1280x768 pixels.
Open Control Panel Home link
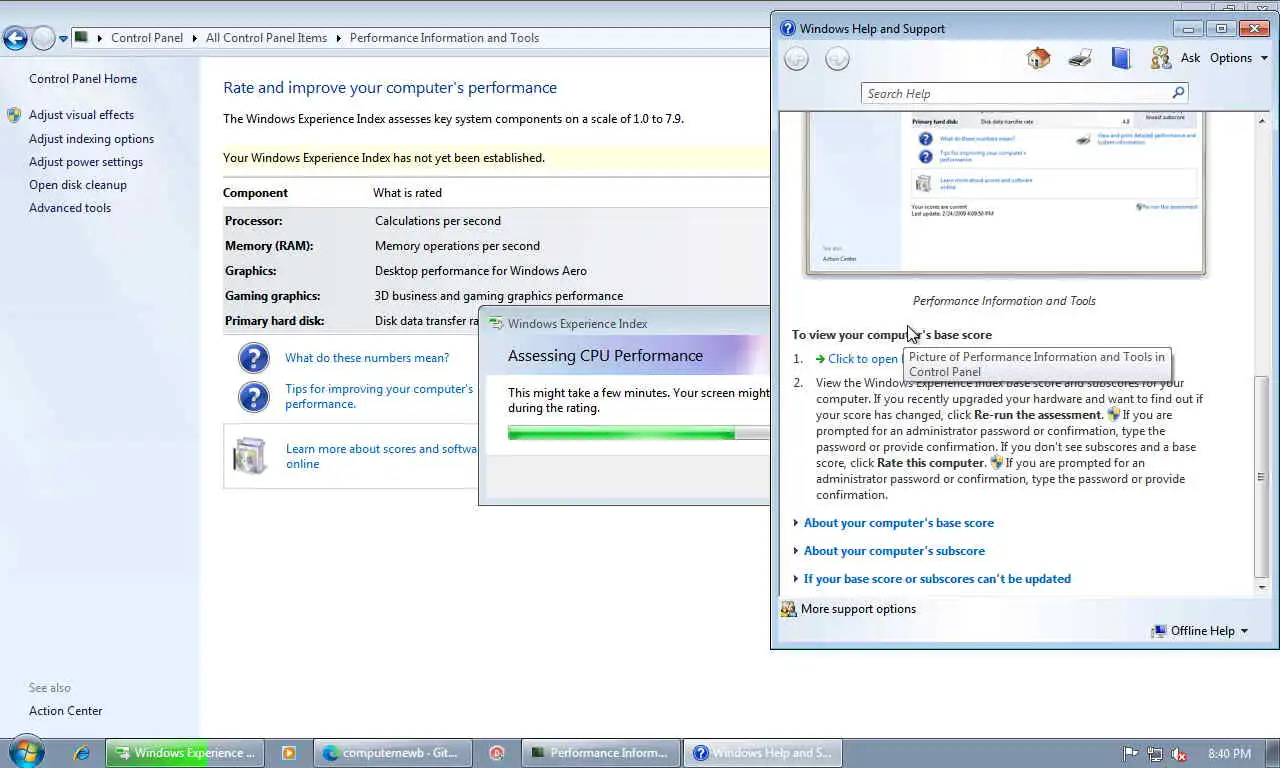point(83,79)
